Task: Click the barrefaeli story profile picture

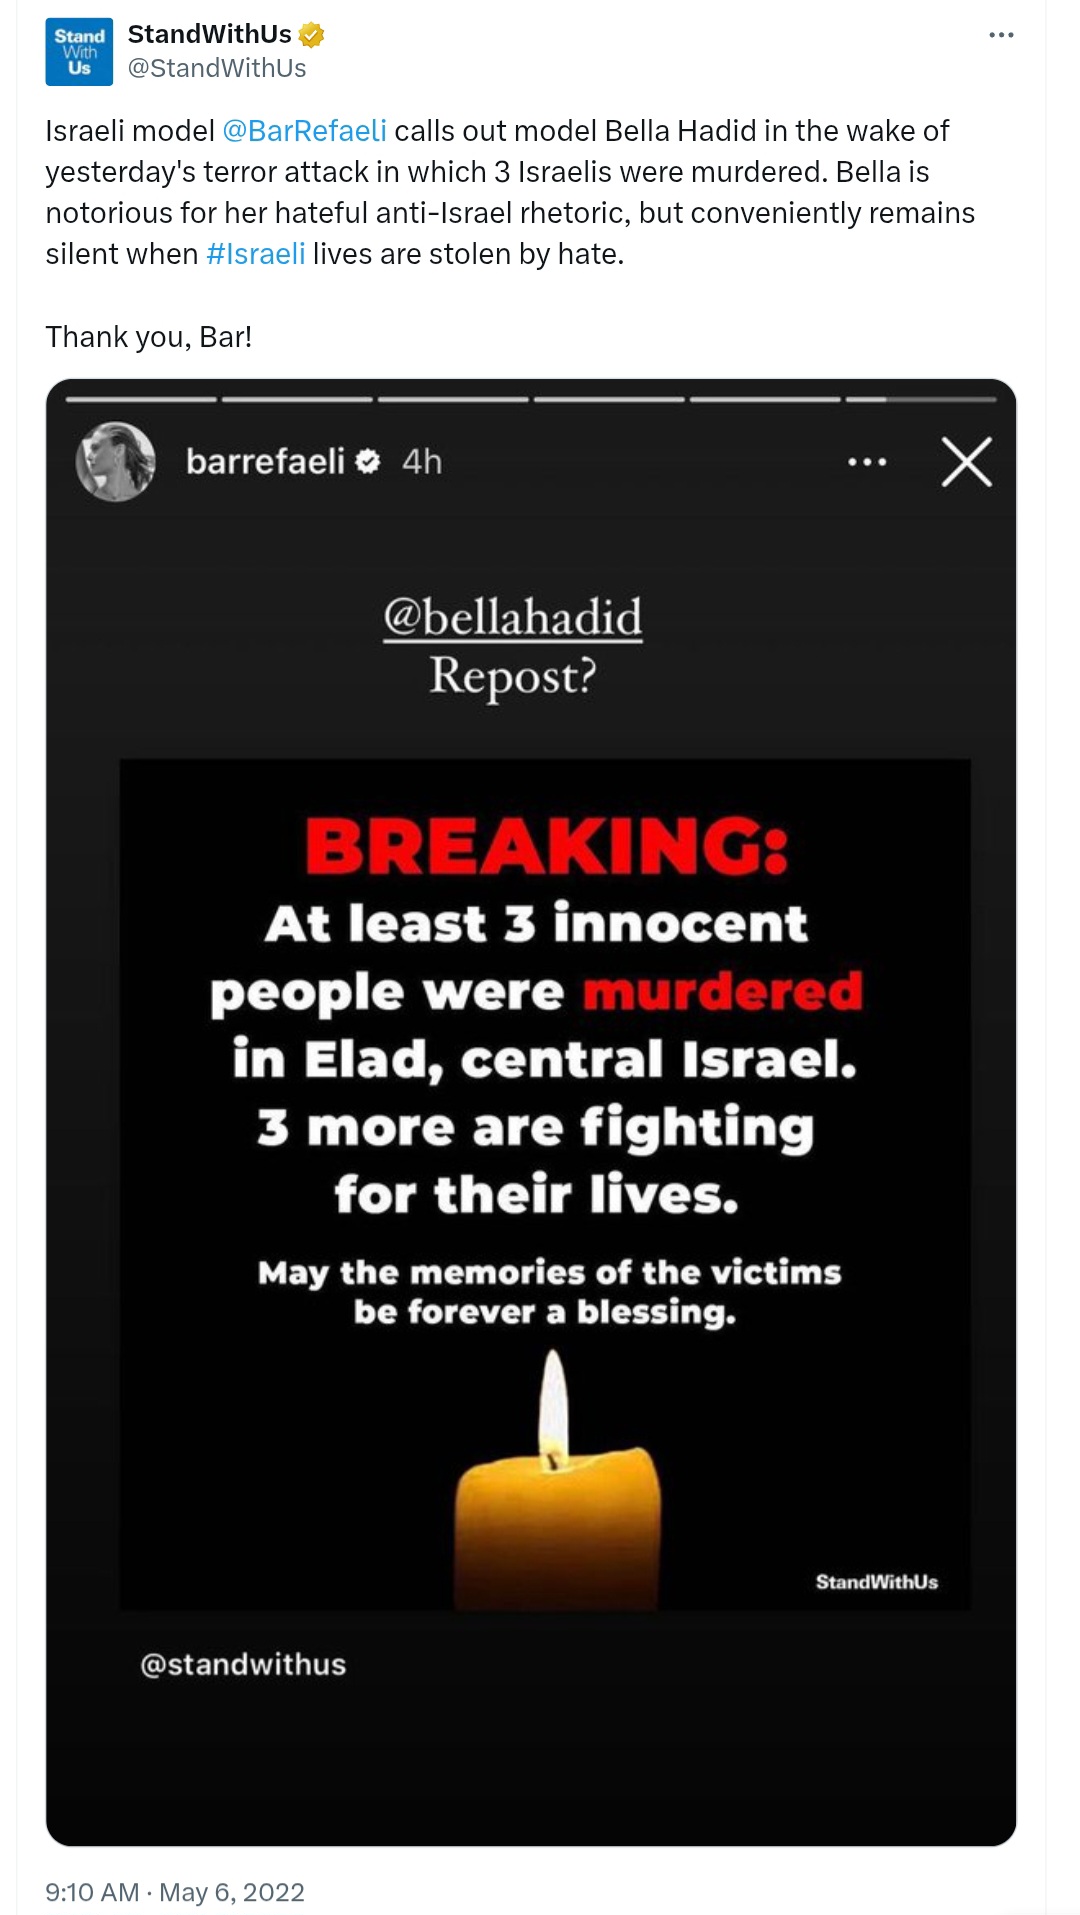Action: [116, 462]
